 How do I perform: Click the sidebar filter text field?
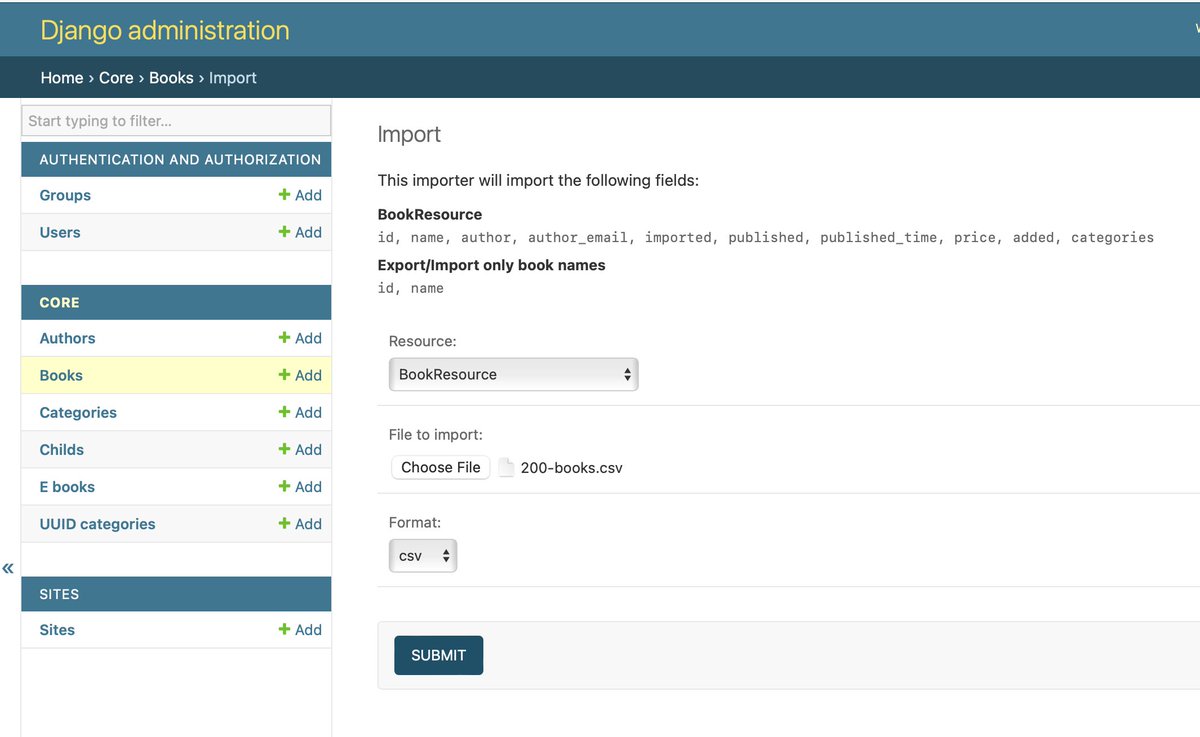pyautogui.click(x=176, y=120)
